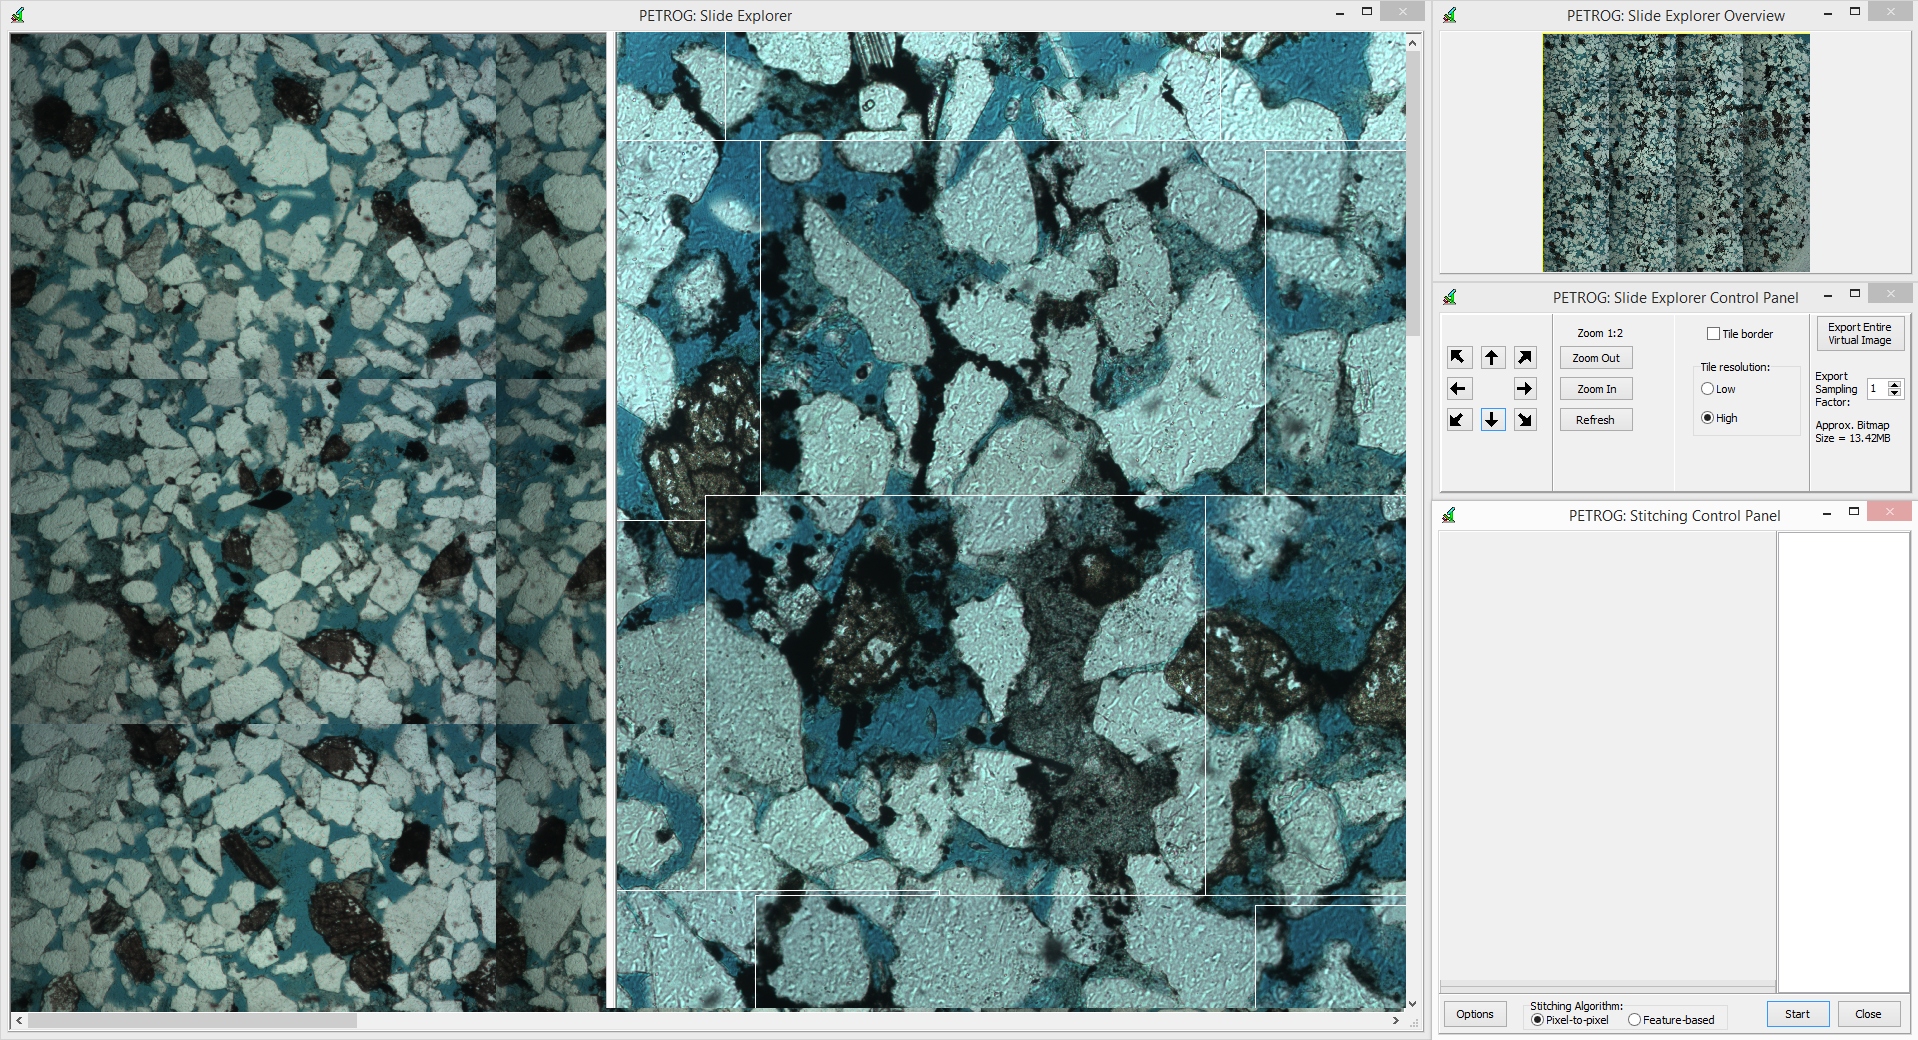Select Pixel-to-pixel stitching algorithm
Viewport: 1918px width, 1040px height.
(1537, 1020)
